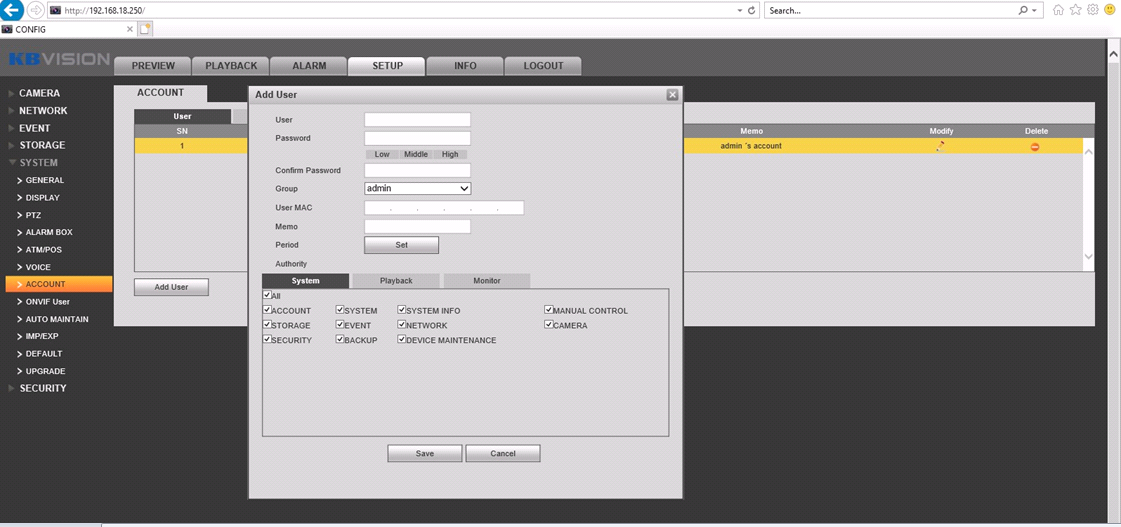Click the red Delete icon for admin
This screenshot has width=1121, height=527.
pyautogui.click(x=1035, y=147)
